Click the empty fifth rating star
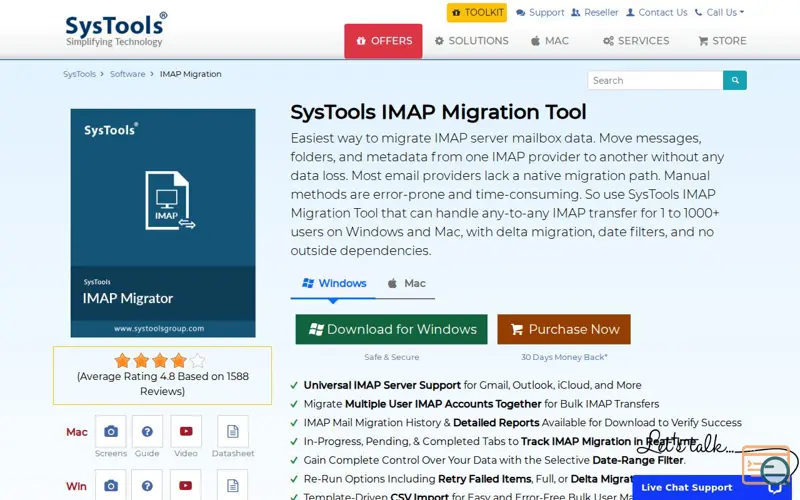 (197, 361)
